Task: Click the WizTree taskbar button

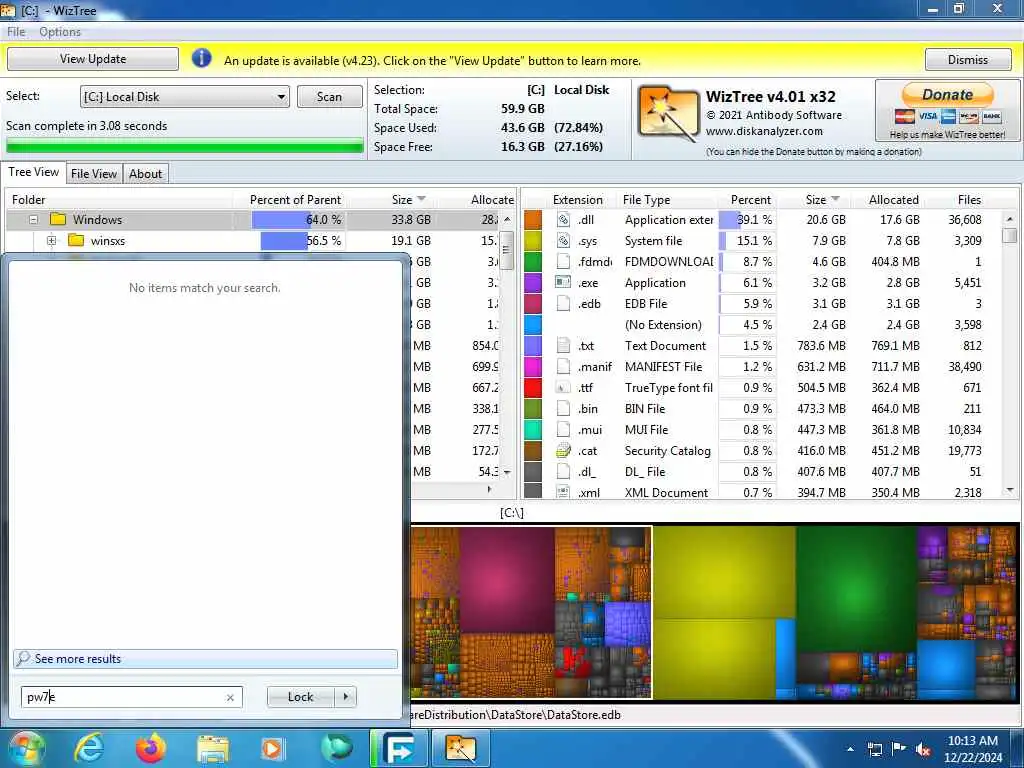Action: pyautogui.click(x=460, y=748)
